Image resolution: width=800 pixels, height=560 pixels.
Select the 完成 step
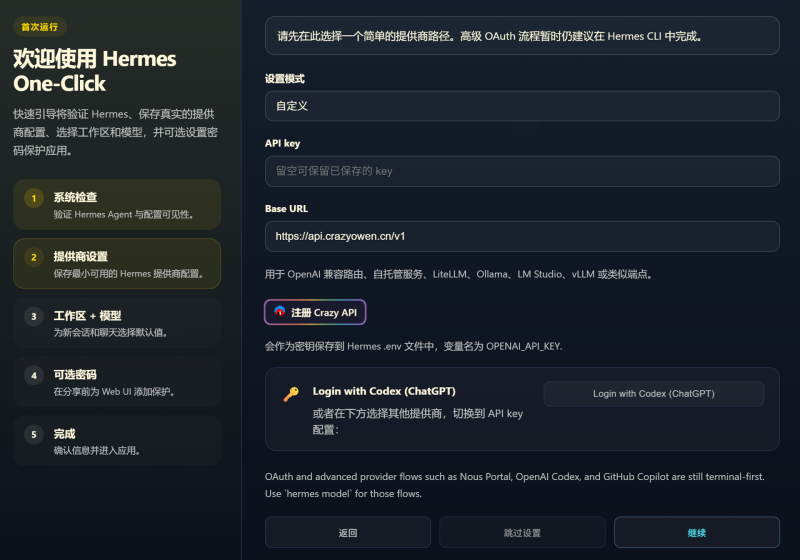(x=117, y=441)
